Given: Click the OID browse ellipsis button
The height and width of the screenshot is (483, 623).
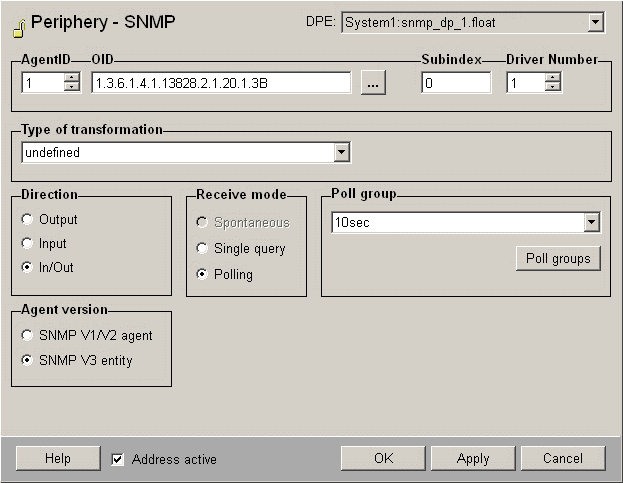Looking at the screenshot, I should (x=373, y=84).
